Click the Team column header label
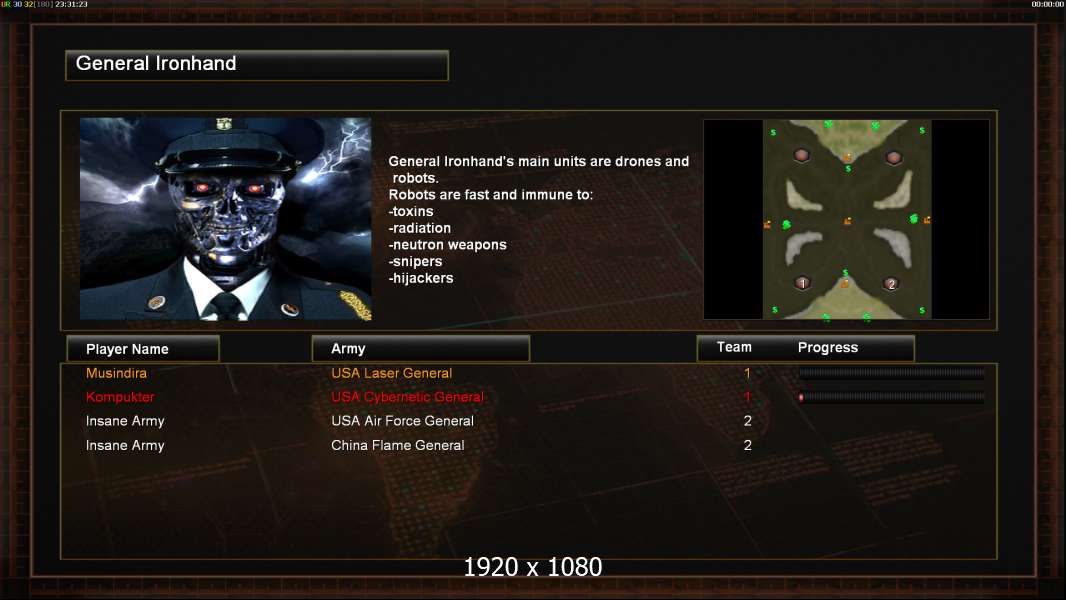This screenshot has width=1066, height=600. [734, 347]
